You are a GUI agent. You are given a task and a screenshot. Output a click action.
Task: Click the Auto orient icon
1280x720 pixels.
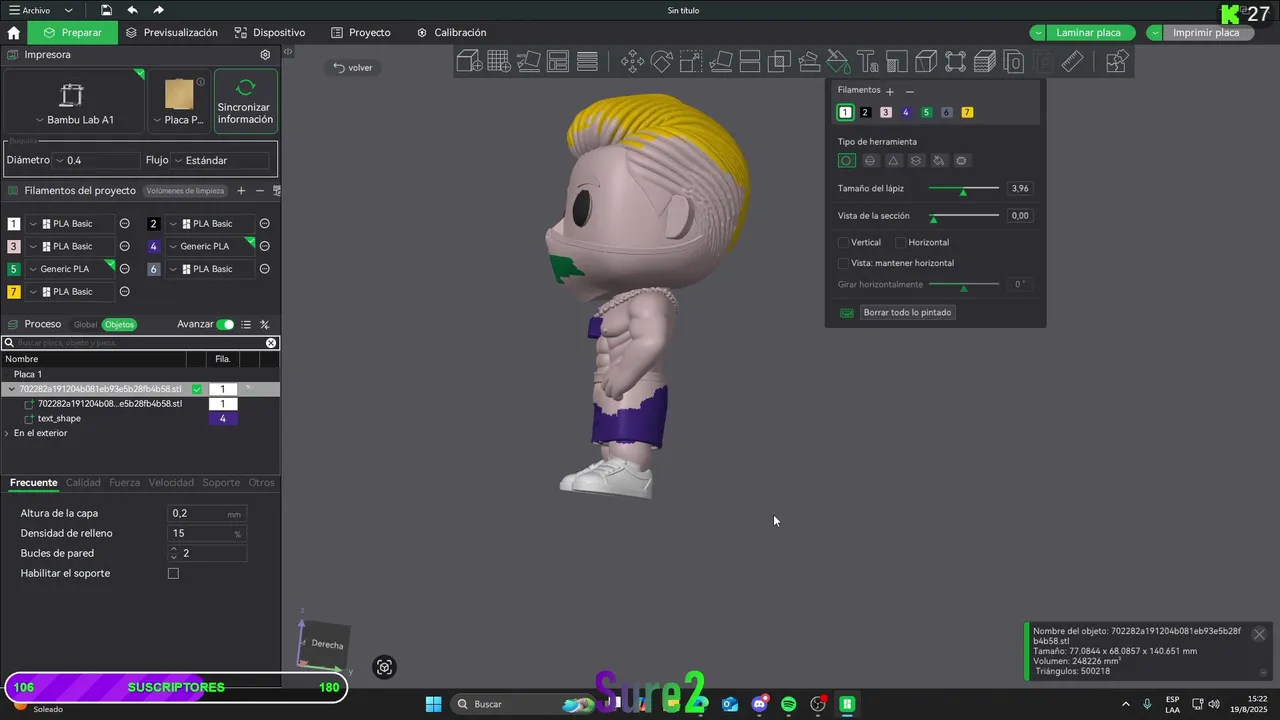(x=528, y=62)
